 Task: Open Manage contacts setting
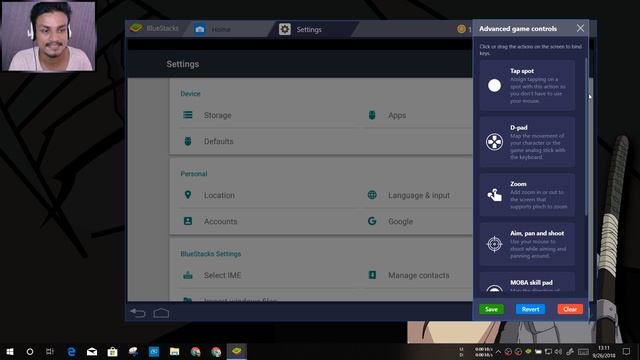click(x=418, y=275)
